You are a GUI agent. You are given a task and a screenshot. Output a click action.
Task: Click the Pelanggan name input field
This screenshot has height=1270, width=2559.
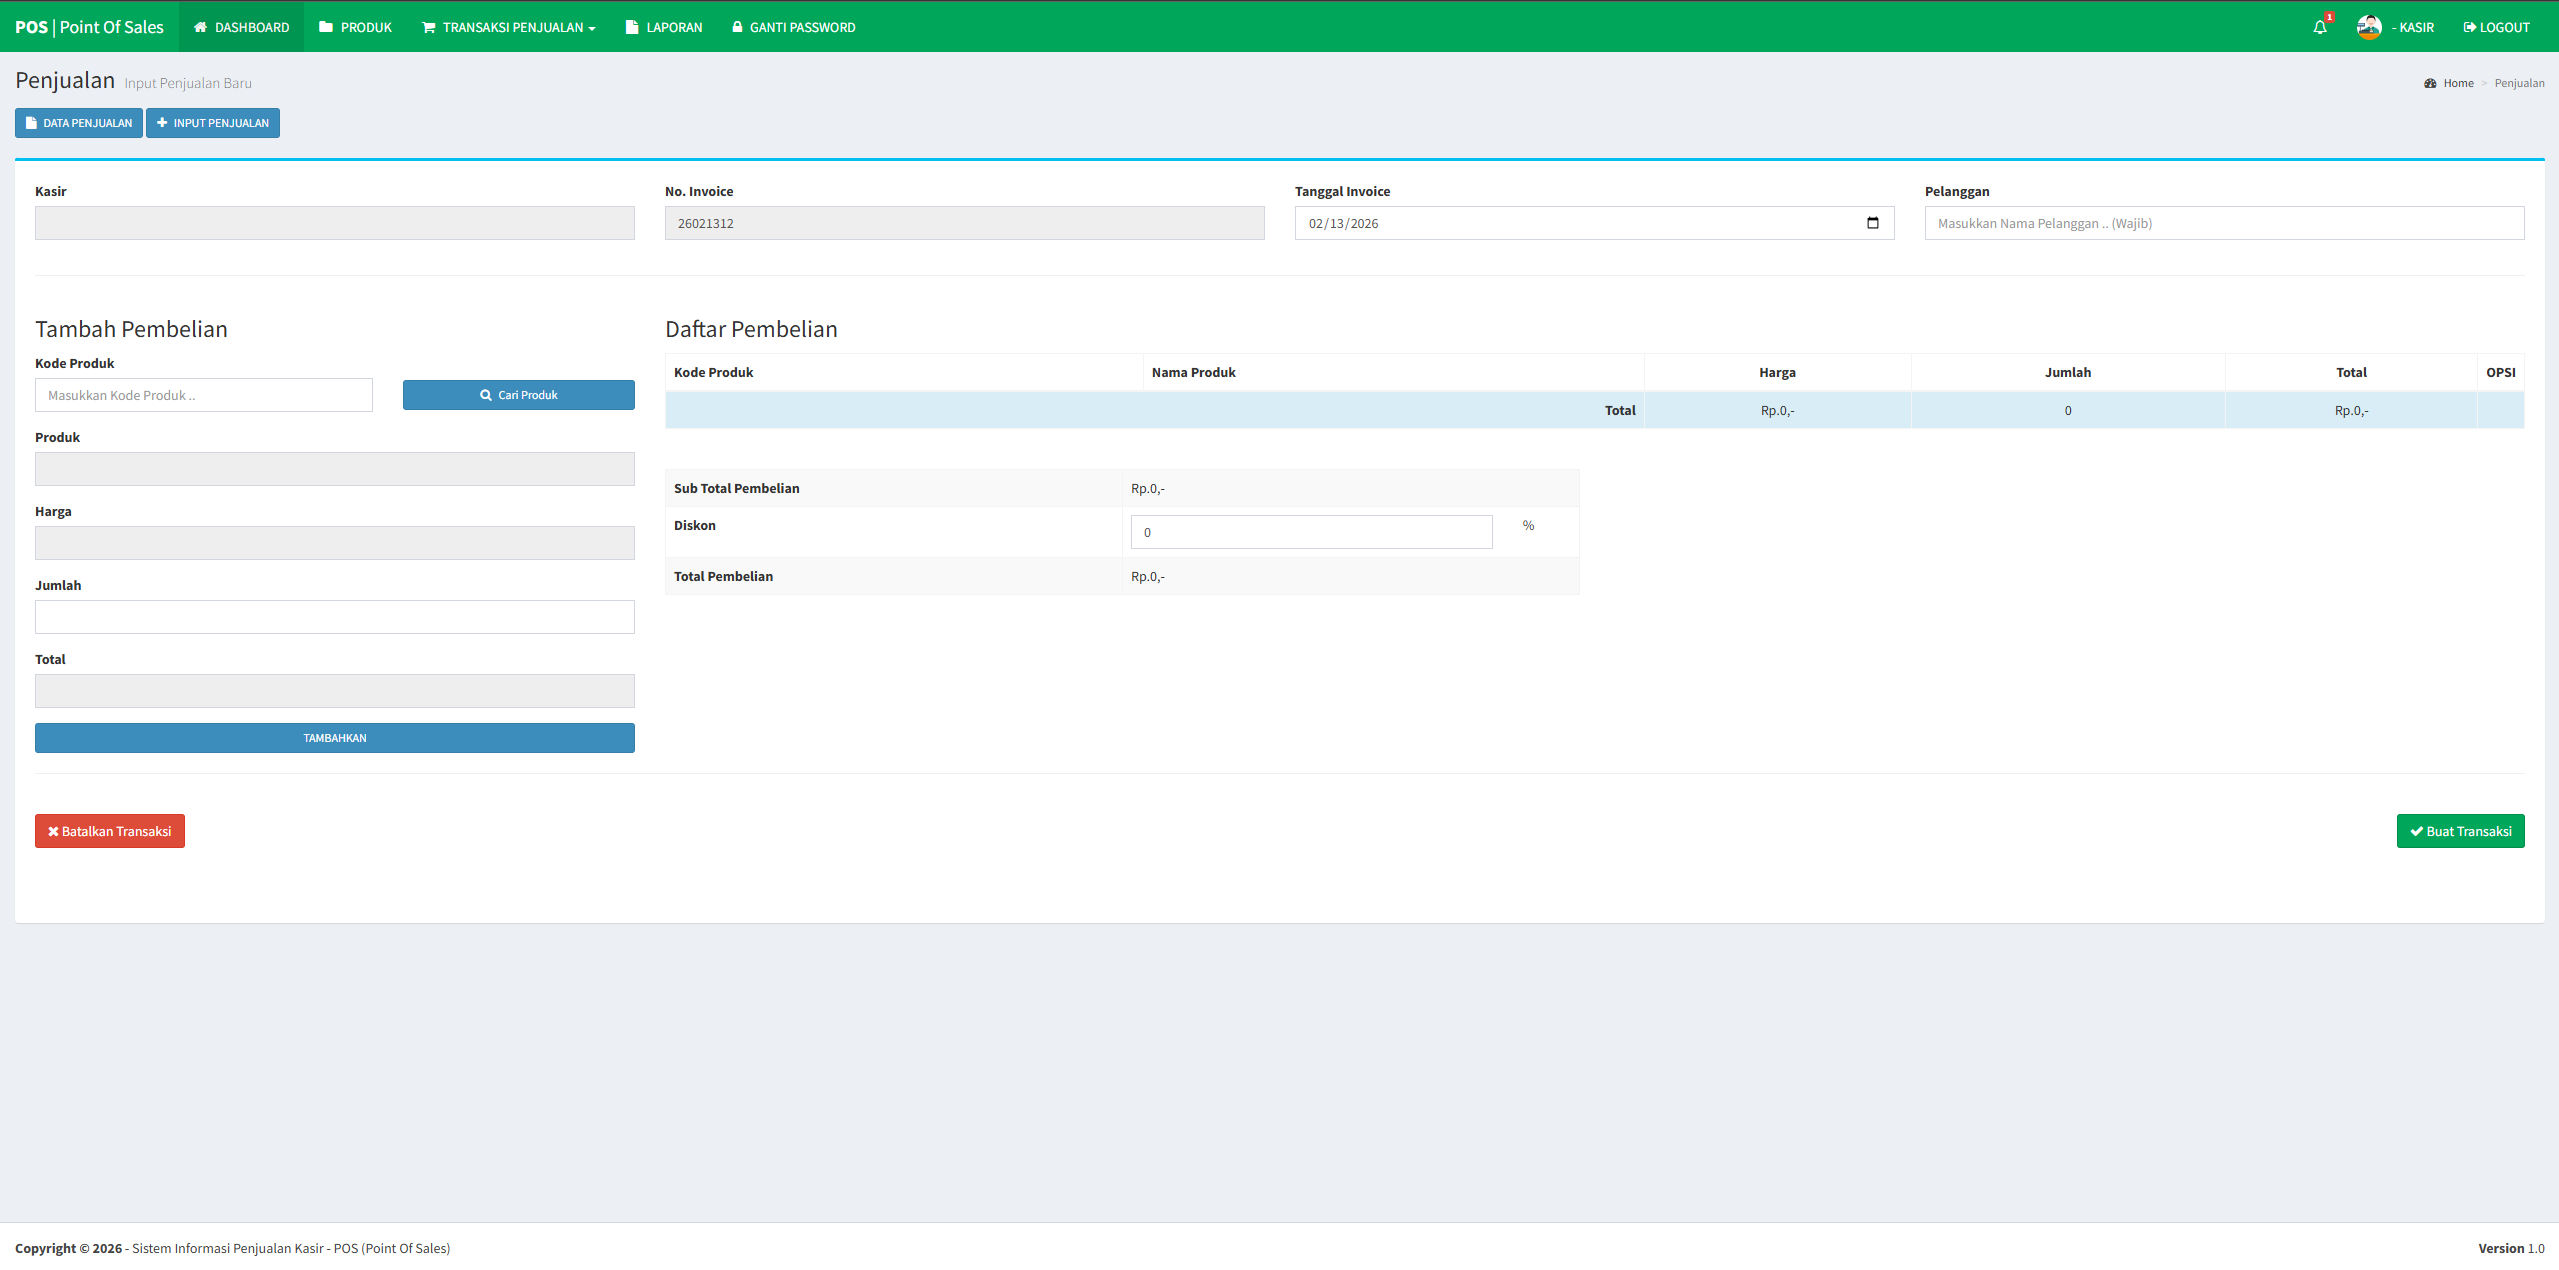click(x=2224, y=223)
